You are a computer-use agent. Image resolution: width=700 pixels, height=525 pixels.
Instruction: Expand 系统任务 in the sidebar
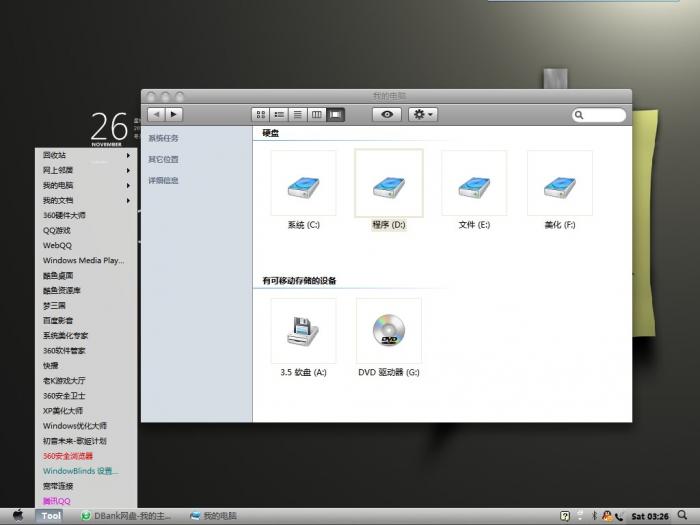point(163,138)
